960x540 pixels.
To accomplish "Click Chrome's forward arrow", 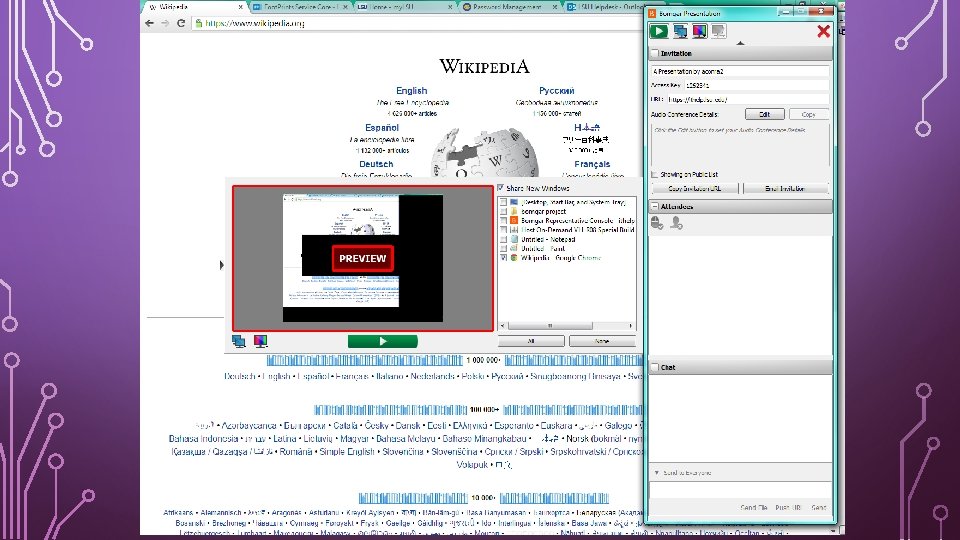I will [x=165, y=23].
